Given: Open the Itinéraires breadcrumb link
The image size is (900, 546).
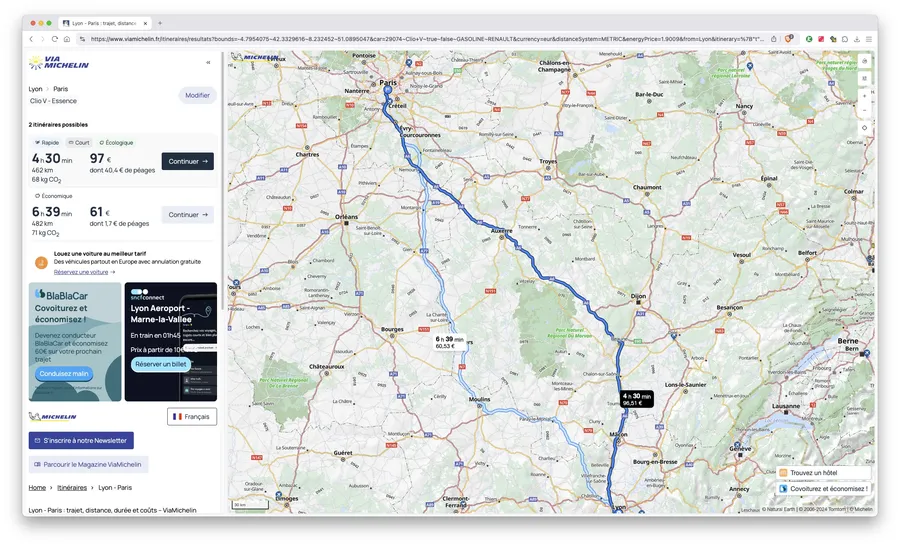Looking at the screenshot, I should pos(72,487).
